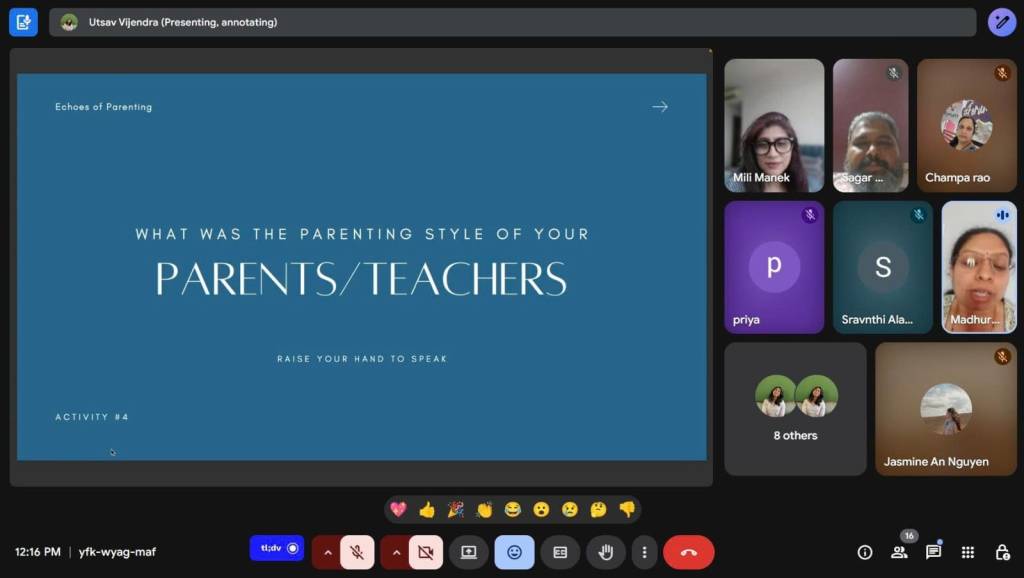Send the thumbs up reaction
Image resolution: width=1024 pixels, height=578 pixels.
point(427,510)
